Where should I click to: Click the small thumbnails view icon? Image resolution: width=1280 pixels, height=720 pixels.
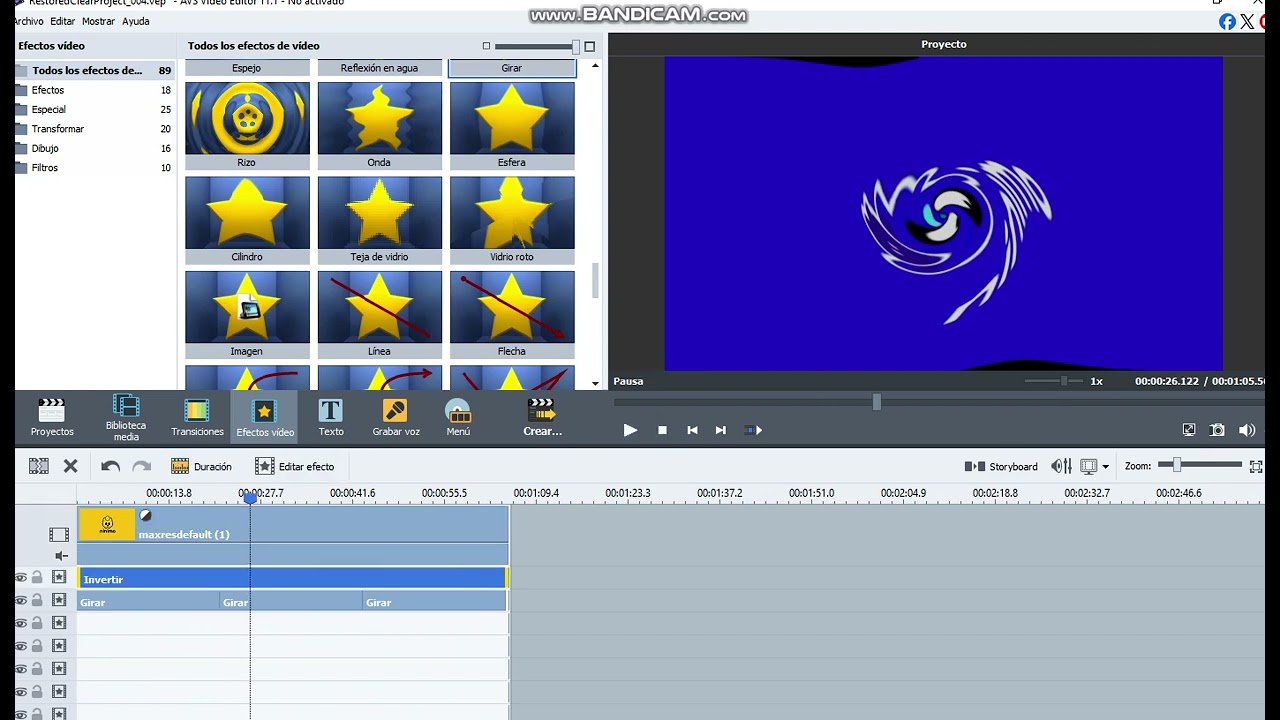(x=486, y=46)
